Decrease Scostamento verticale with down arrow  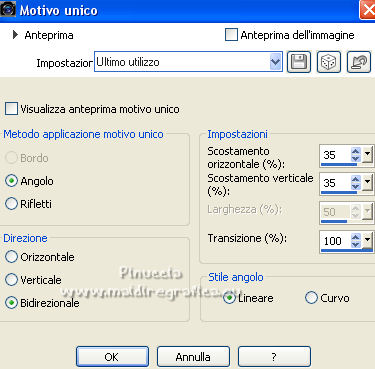(x=356, y=186)
